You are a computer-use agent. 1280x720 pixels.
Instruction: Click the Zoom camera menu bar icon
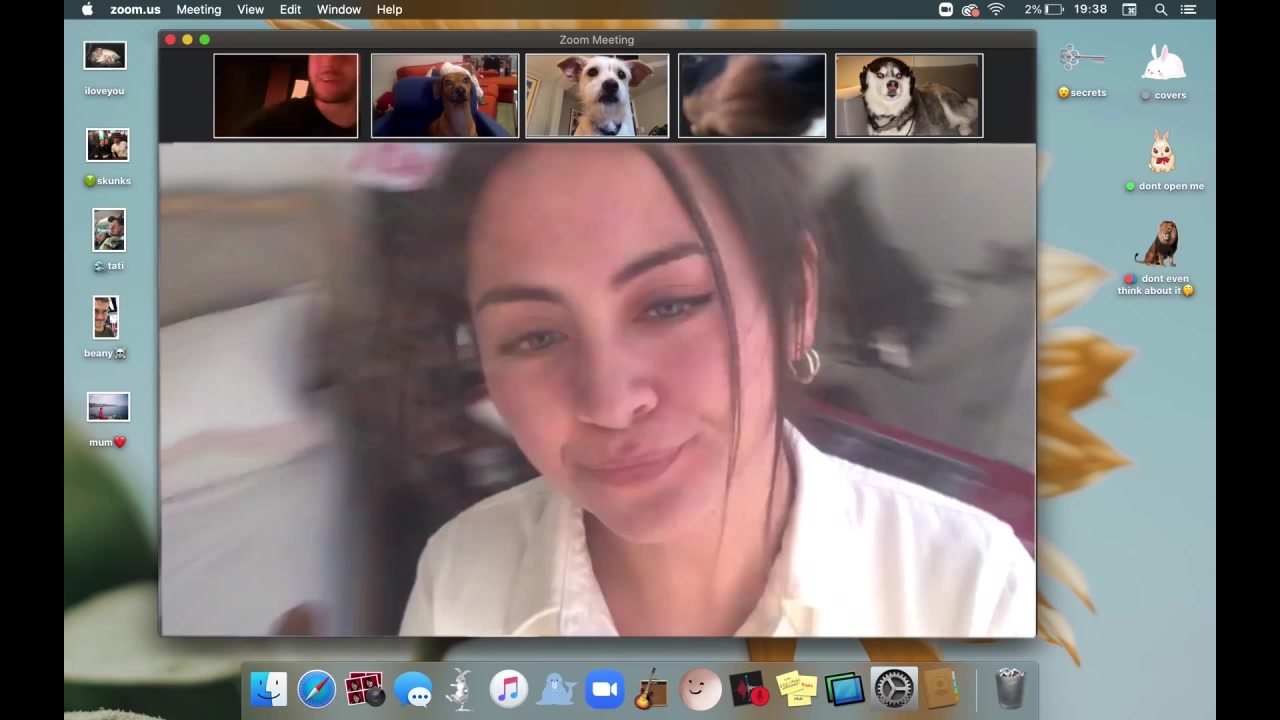(945, 10)
